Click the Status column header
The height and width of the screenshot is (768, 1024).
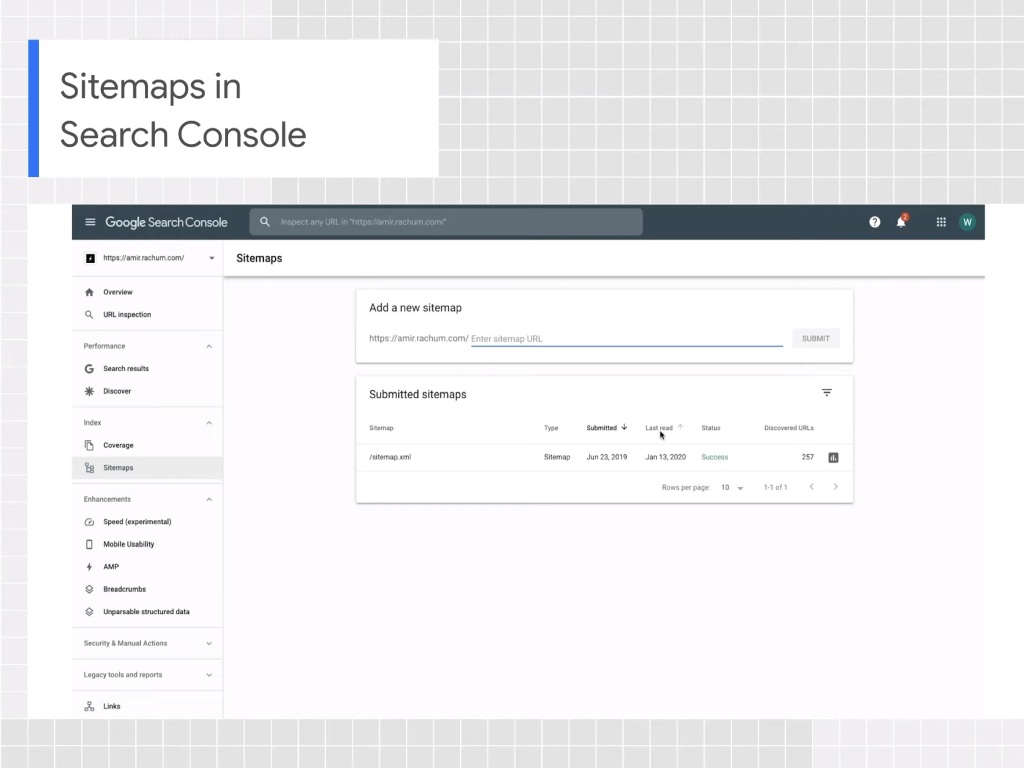point(711,428)
